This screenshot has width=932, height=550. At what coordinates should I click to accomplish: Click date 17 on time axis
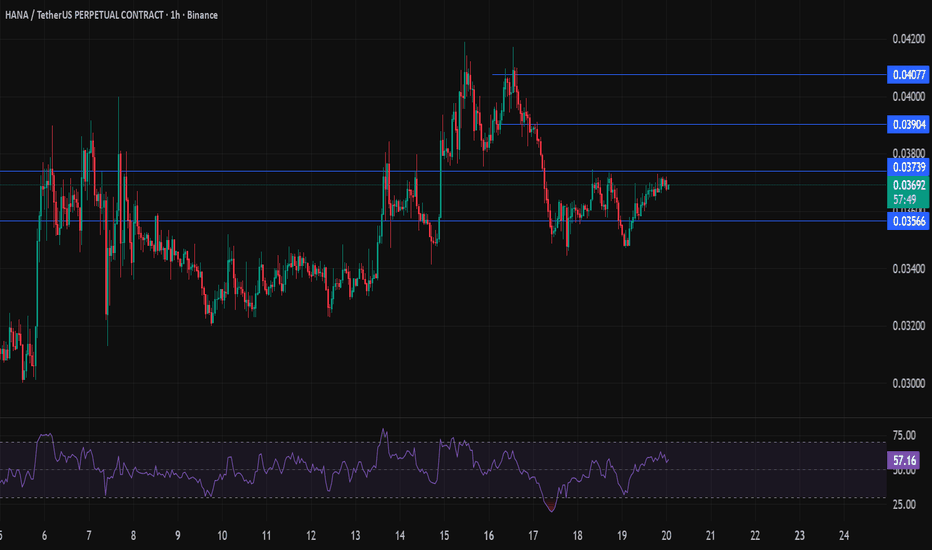pos(533,536)
